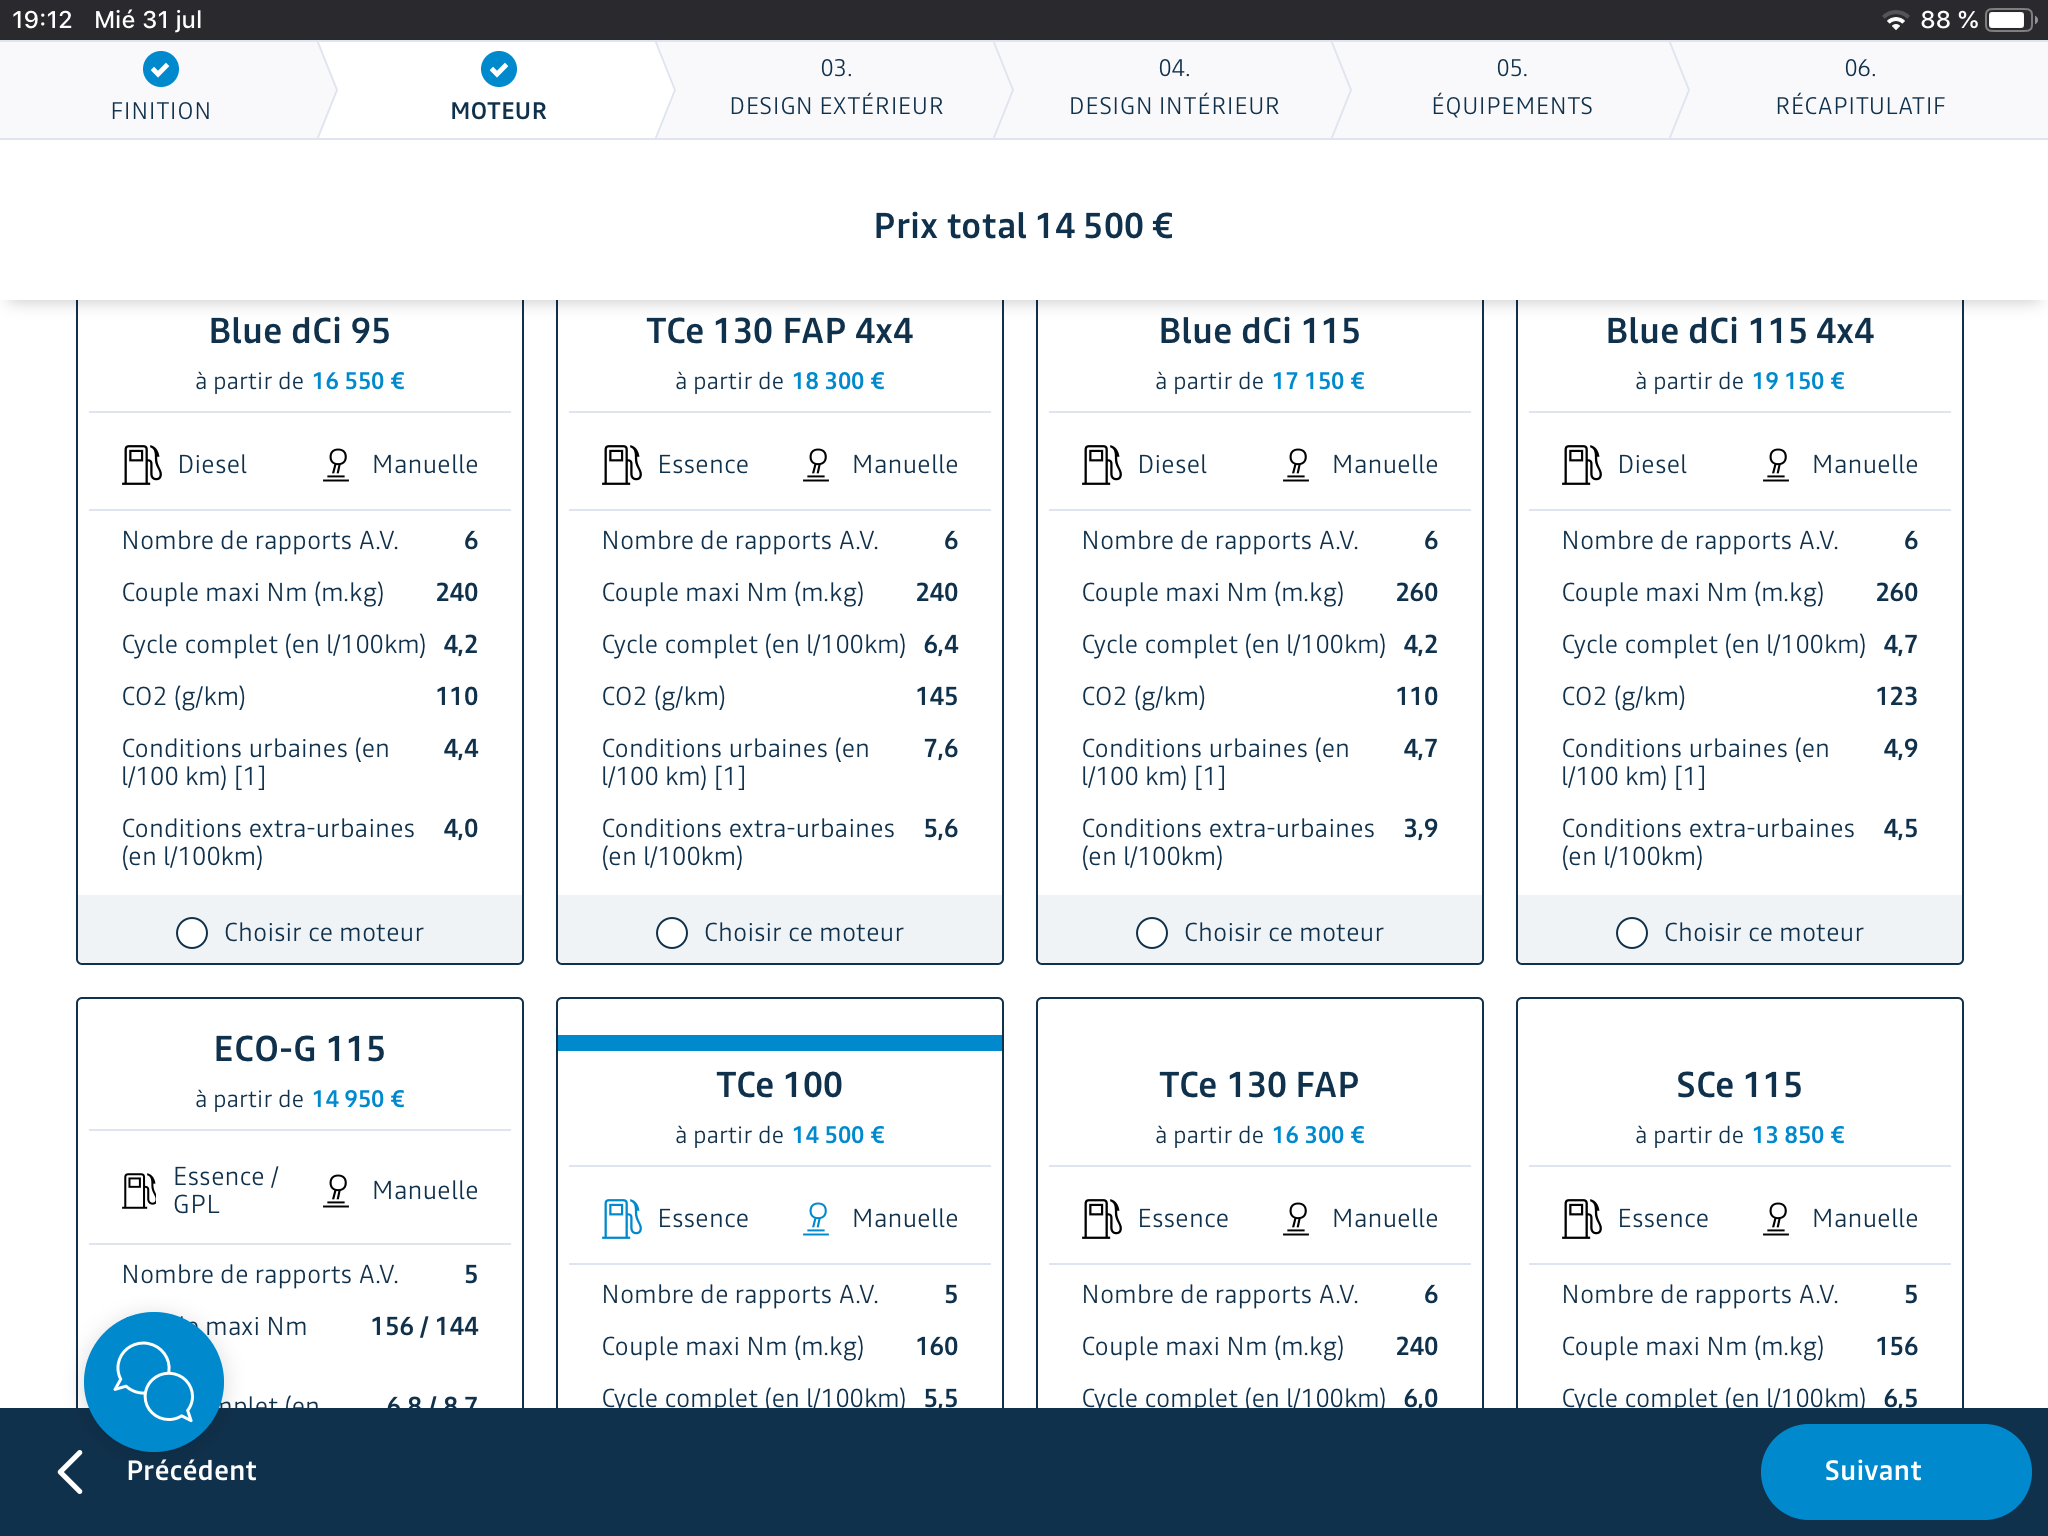Screen dimensions: 2048x1536
Task: Tap the Moteur step checkmark icon
Action: click(498, 69)
